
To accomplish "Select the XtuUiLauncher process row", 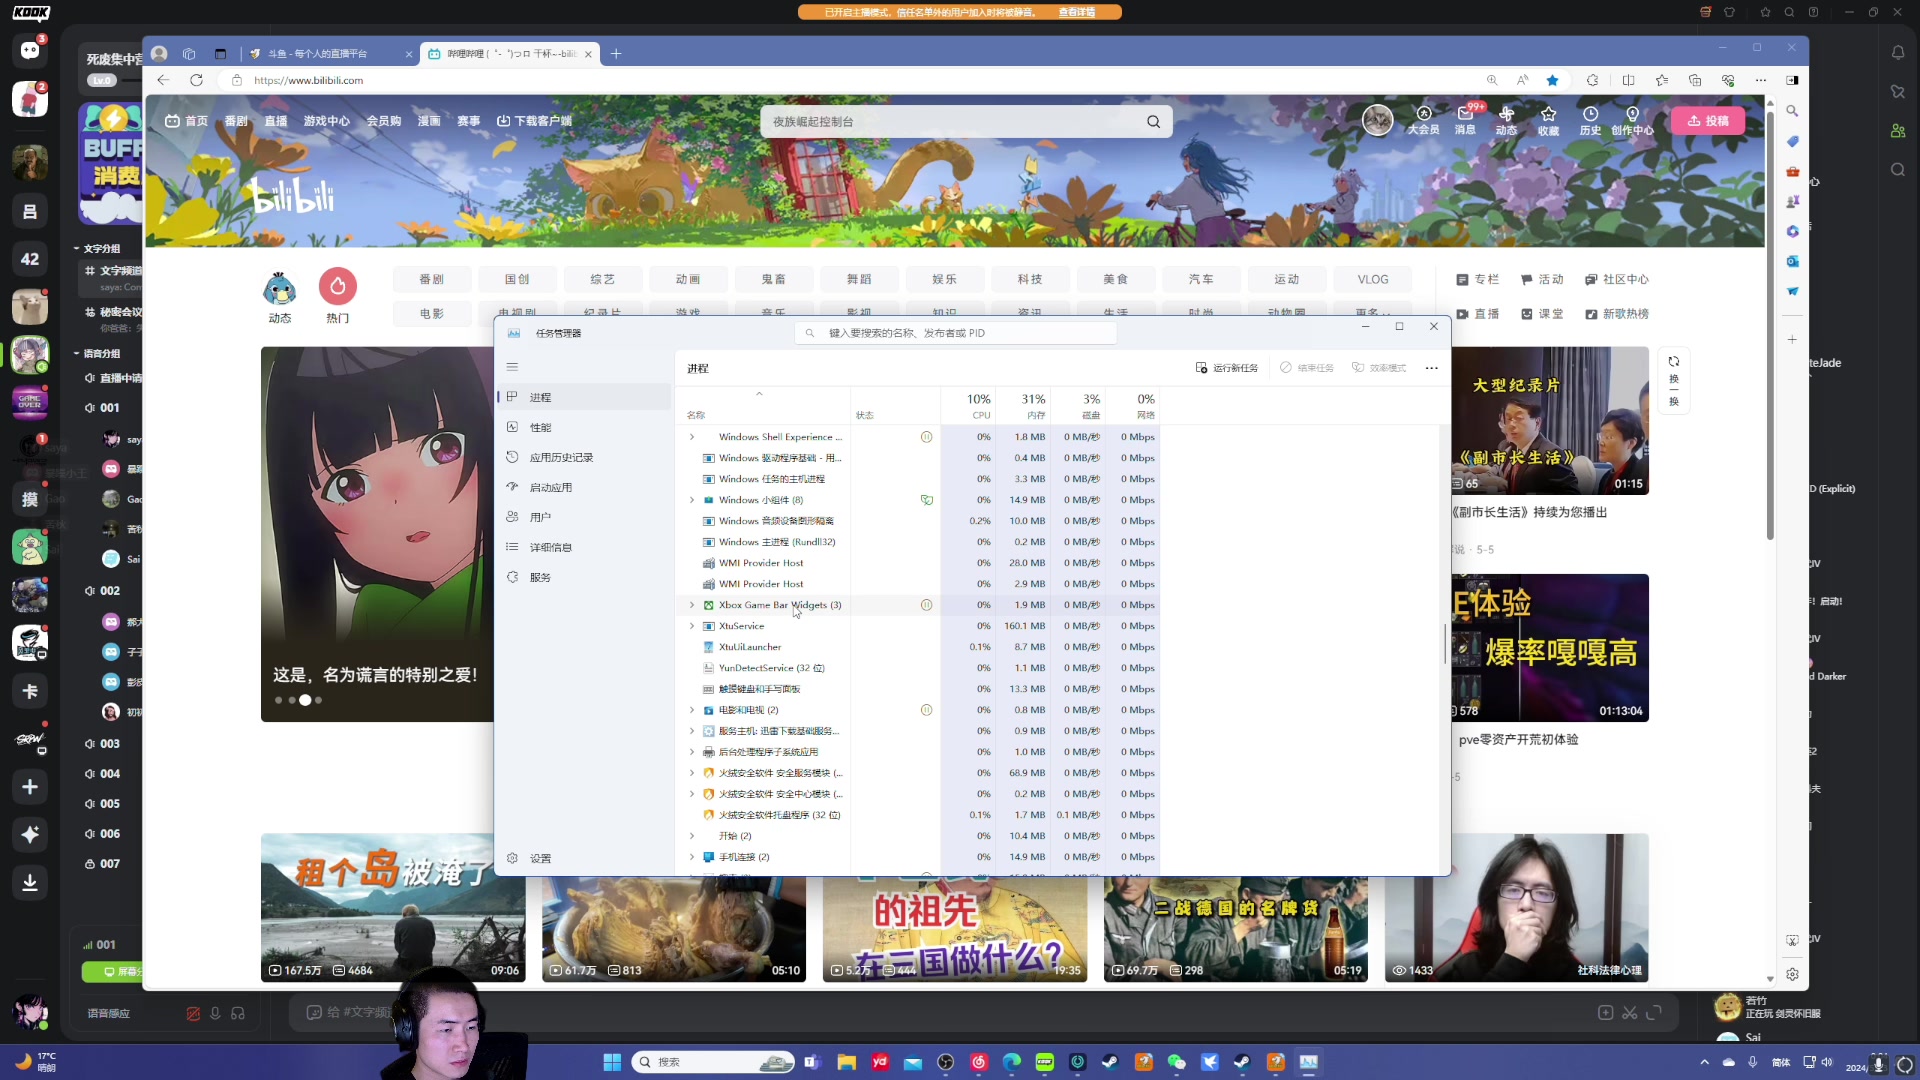I will point(920,647).
